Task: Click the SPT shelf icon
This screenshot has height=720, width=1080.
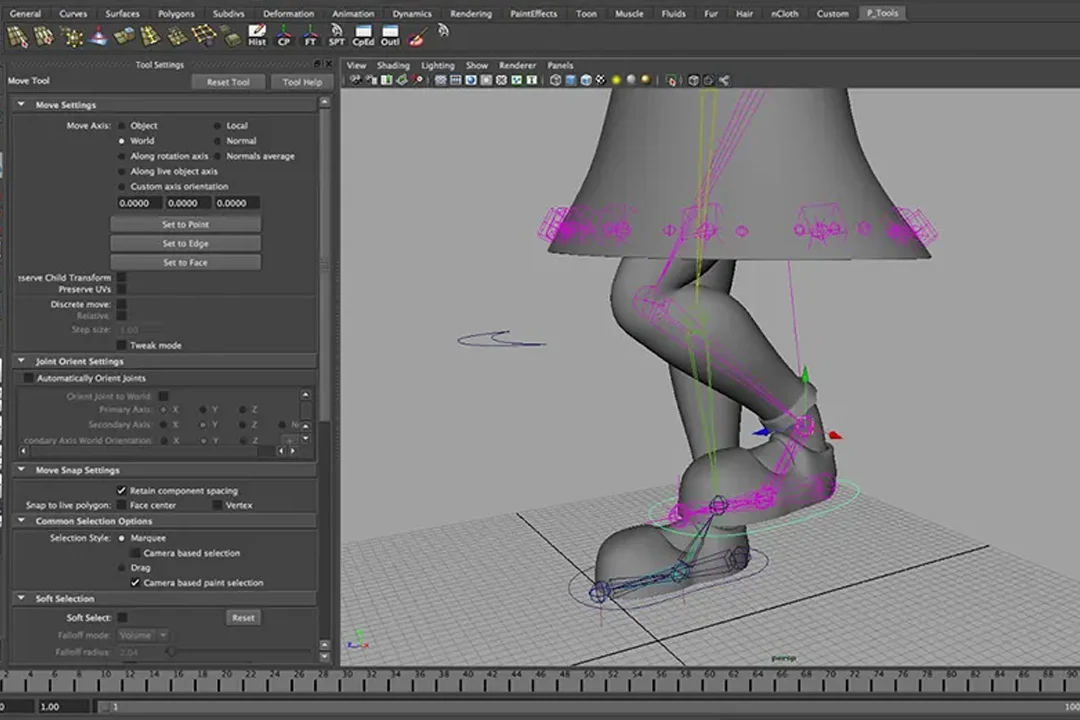Action: (336, 35)
